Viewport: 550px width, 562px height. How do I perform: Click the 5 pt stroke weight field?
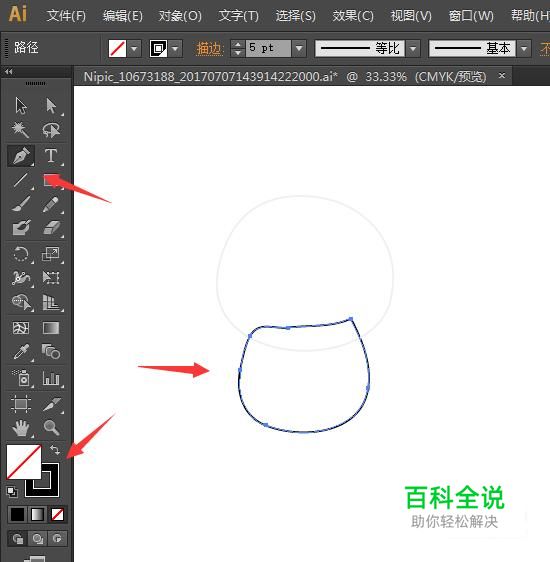pos(268,48)
